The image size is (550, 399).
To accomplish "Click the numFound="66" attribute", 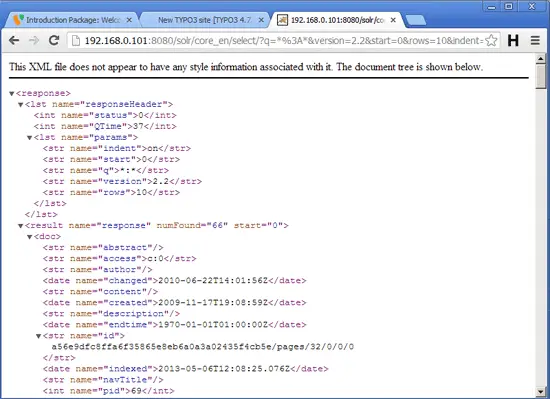I will 192,225.
